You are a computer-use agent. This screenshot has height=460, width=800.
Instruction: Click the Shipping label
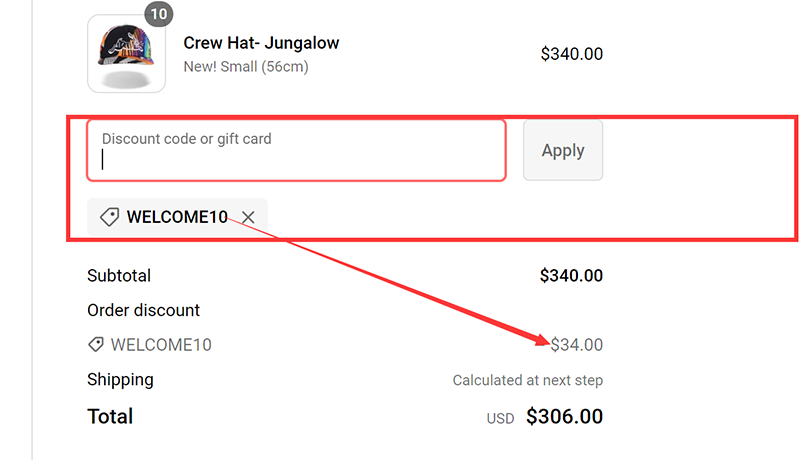[x=120, y=380]
